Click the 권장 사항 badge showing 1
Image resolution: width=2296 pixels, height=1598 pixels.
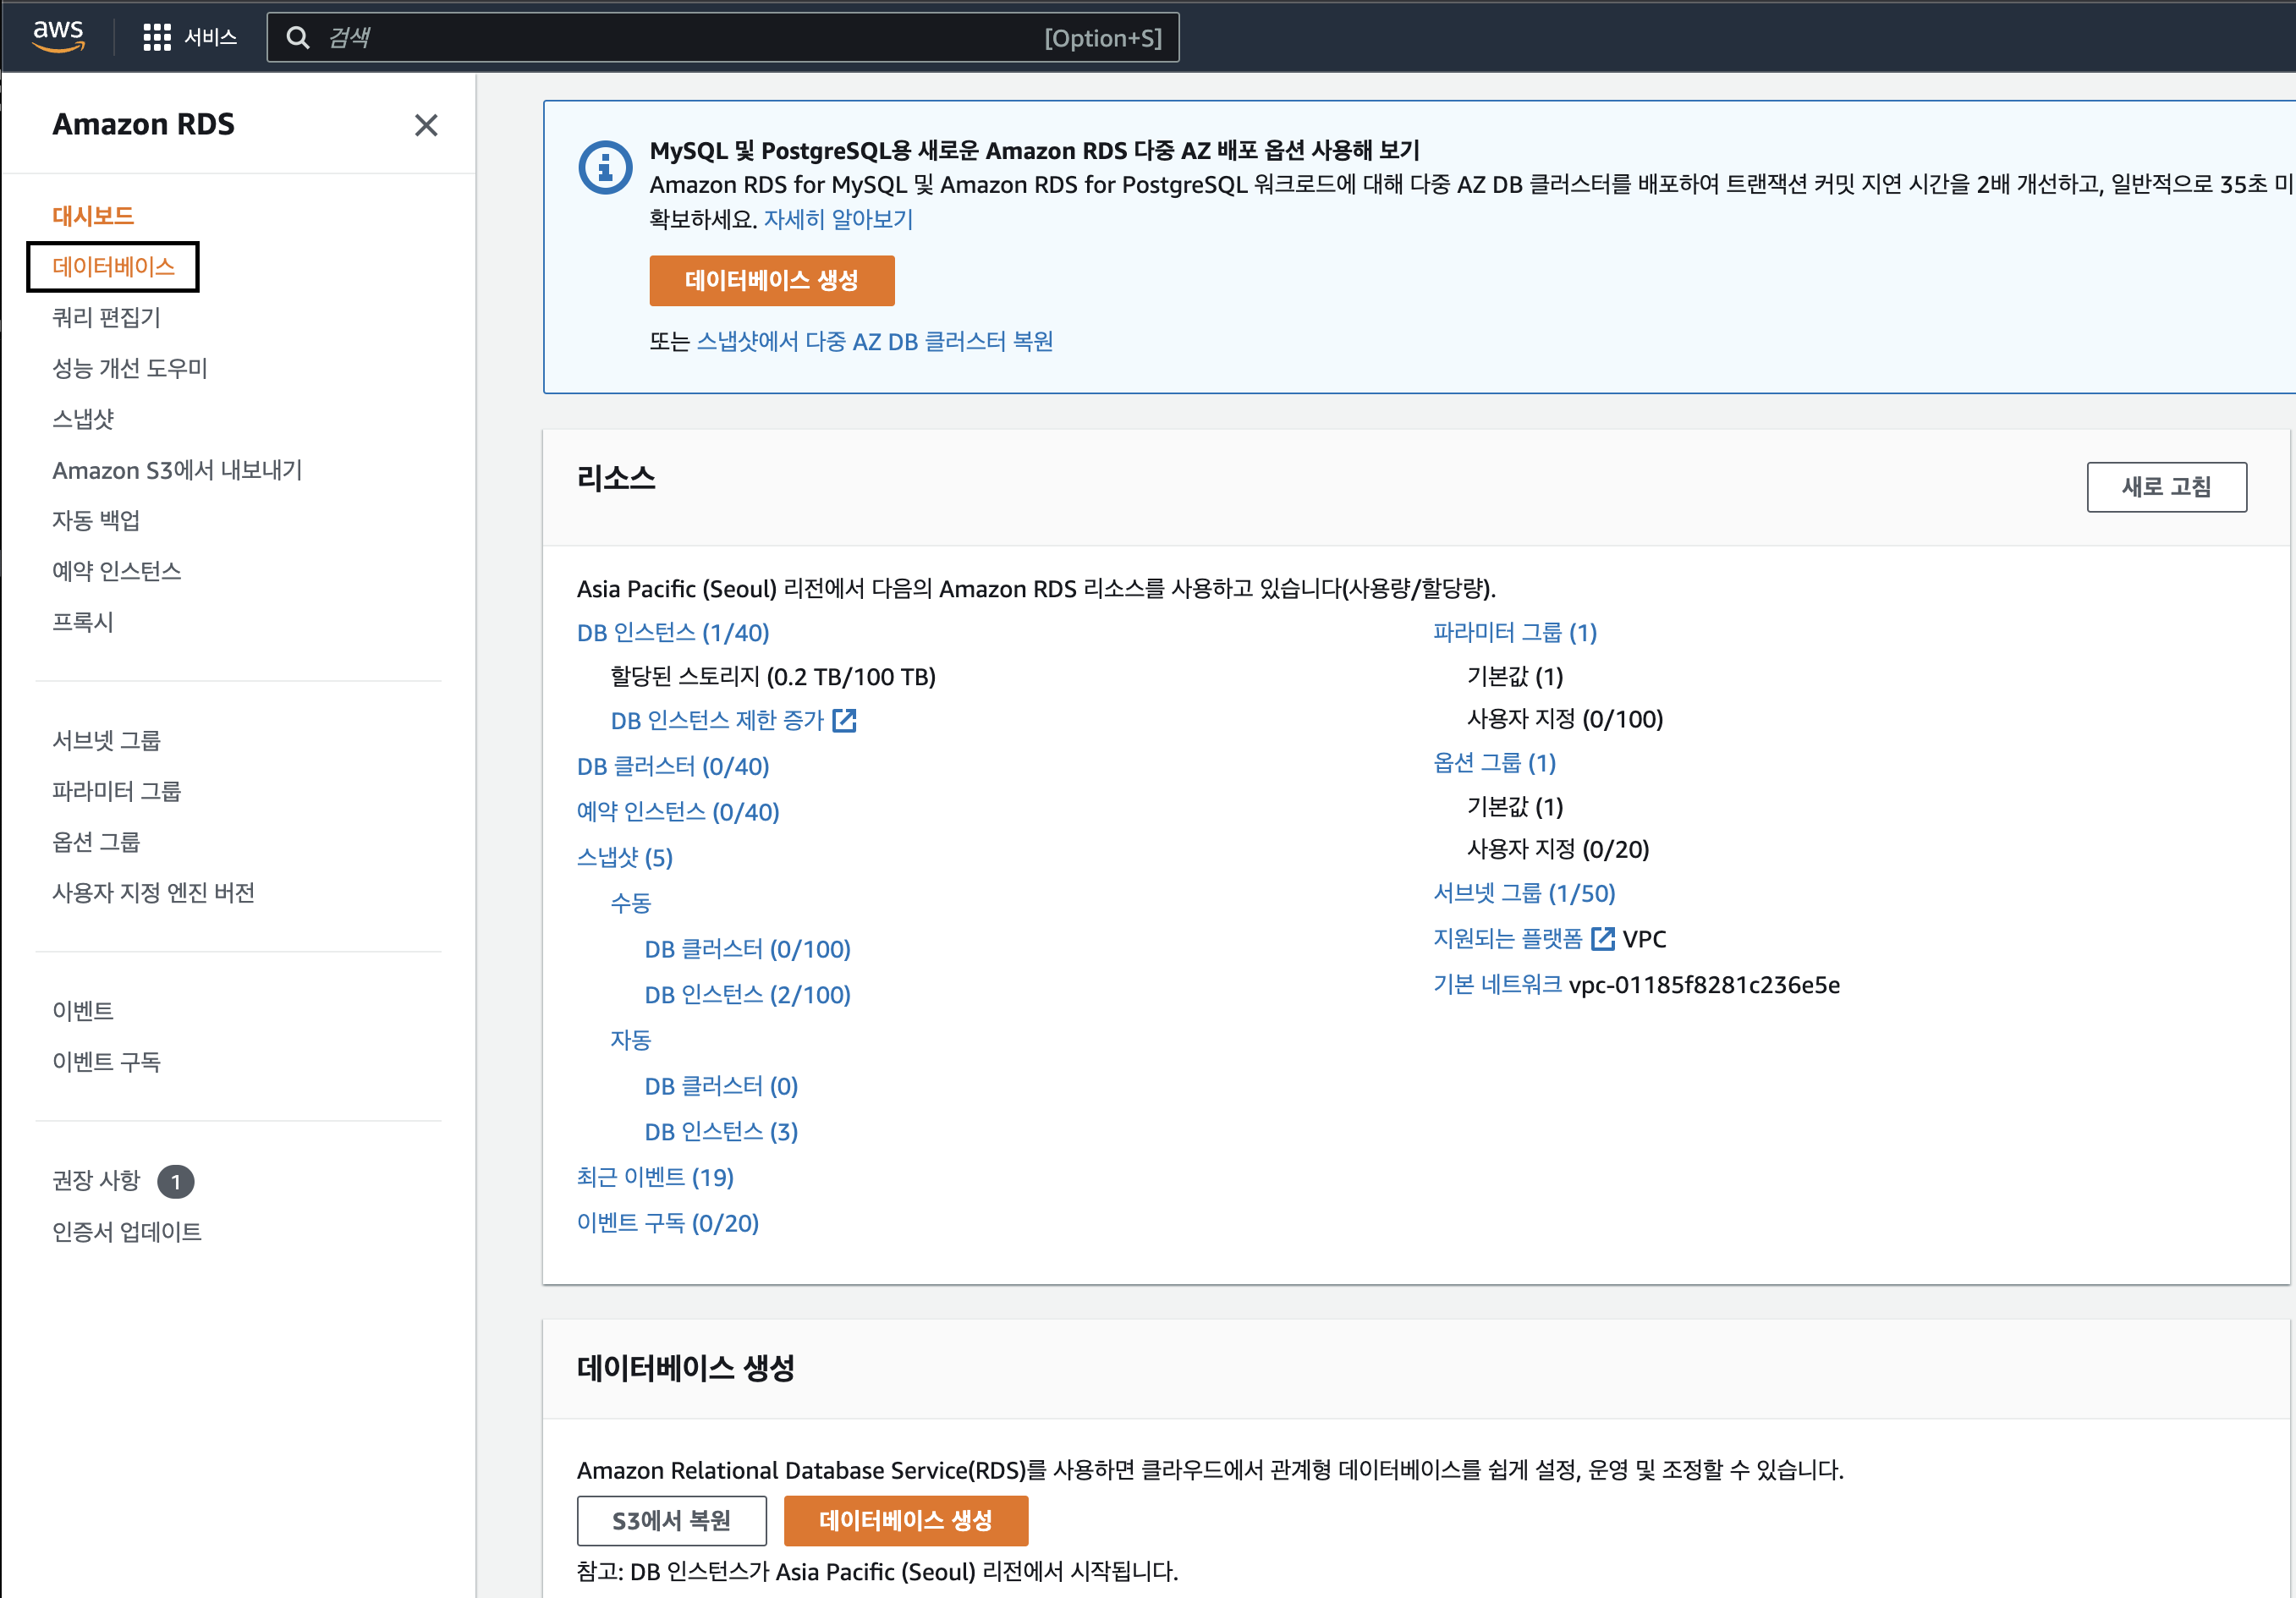coord(176,1181)
